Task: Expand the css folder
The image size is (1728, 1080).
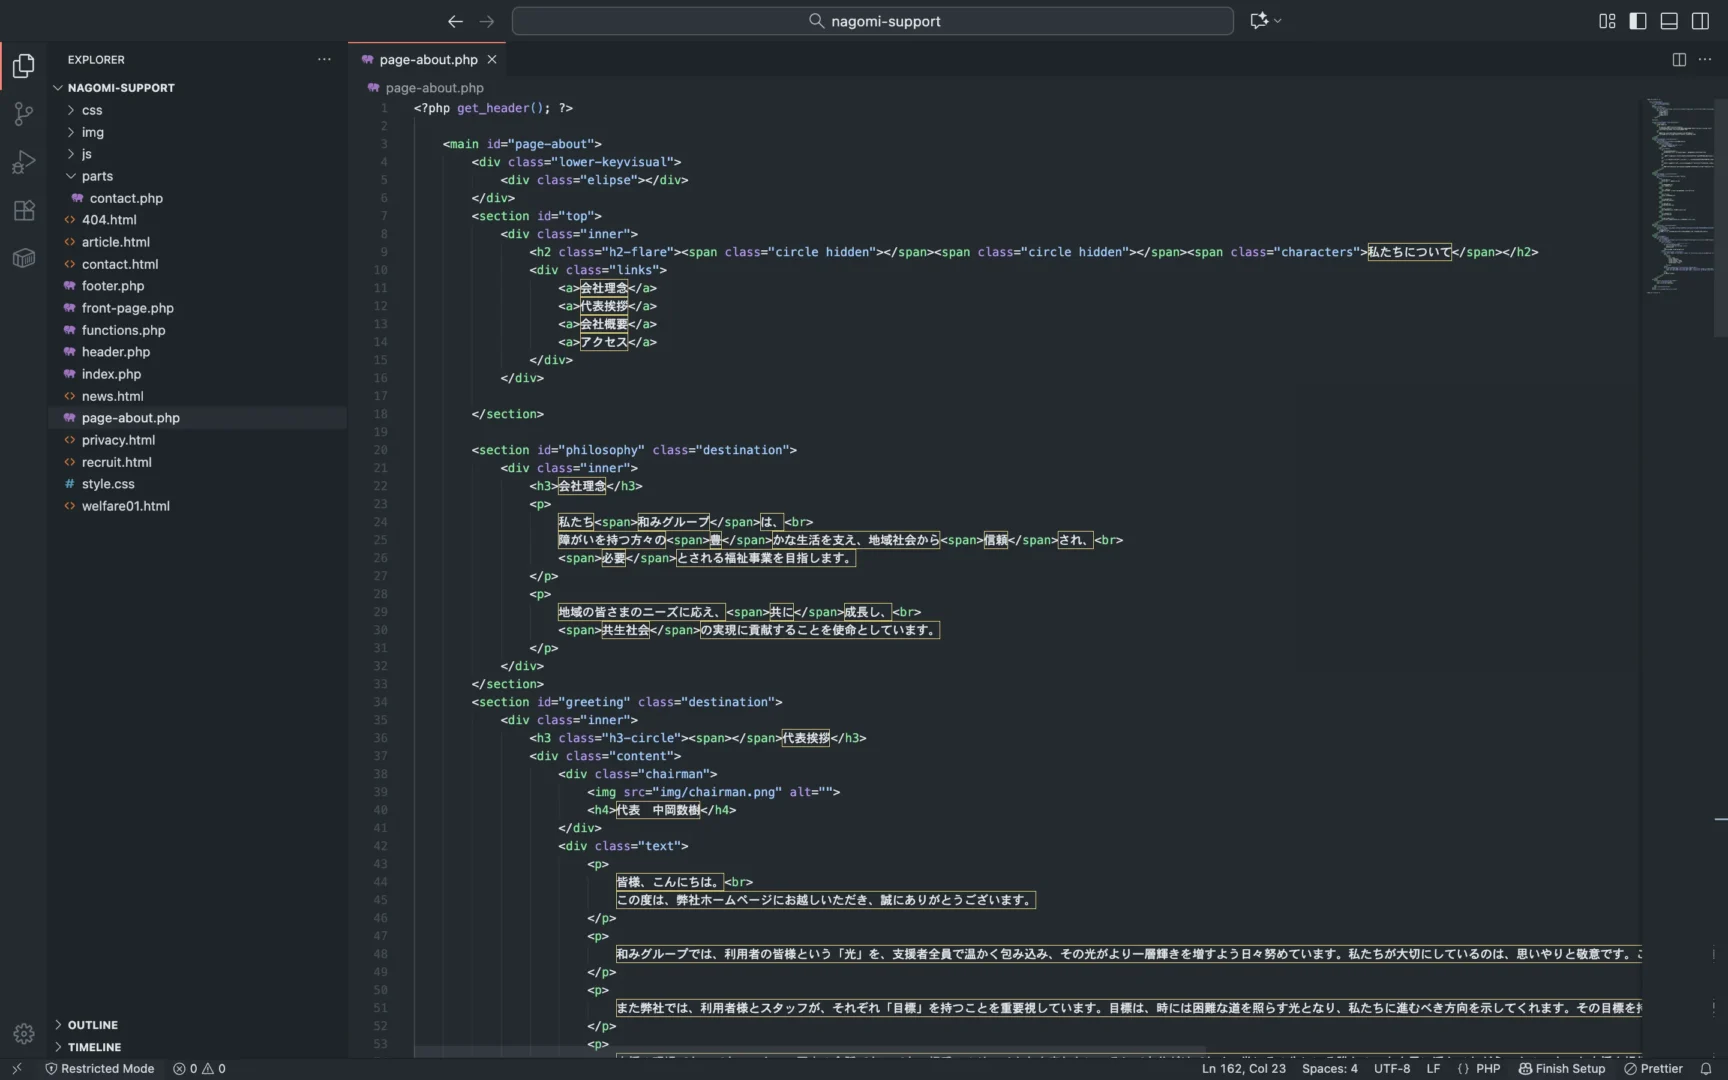Action: pyautogui.click(x=92, y=110)
